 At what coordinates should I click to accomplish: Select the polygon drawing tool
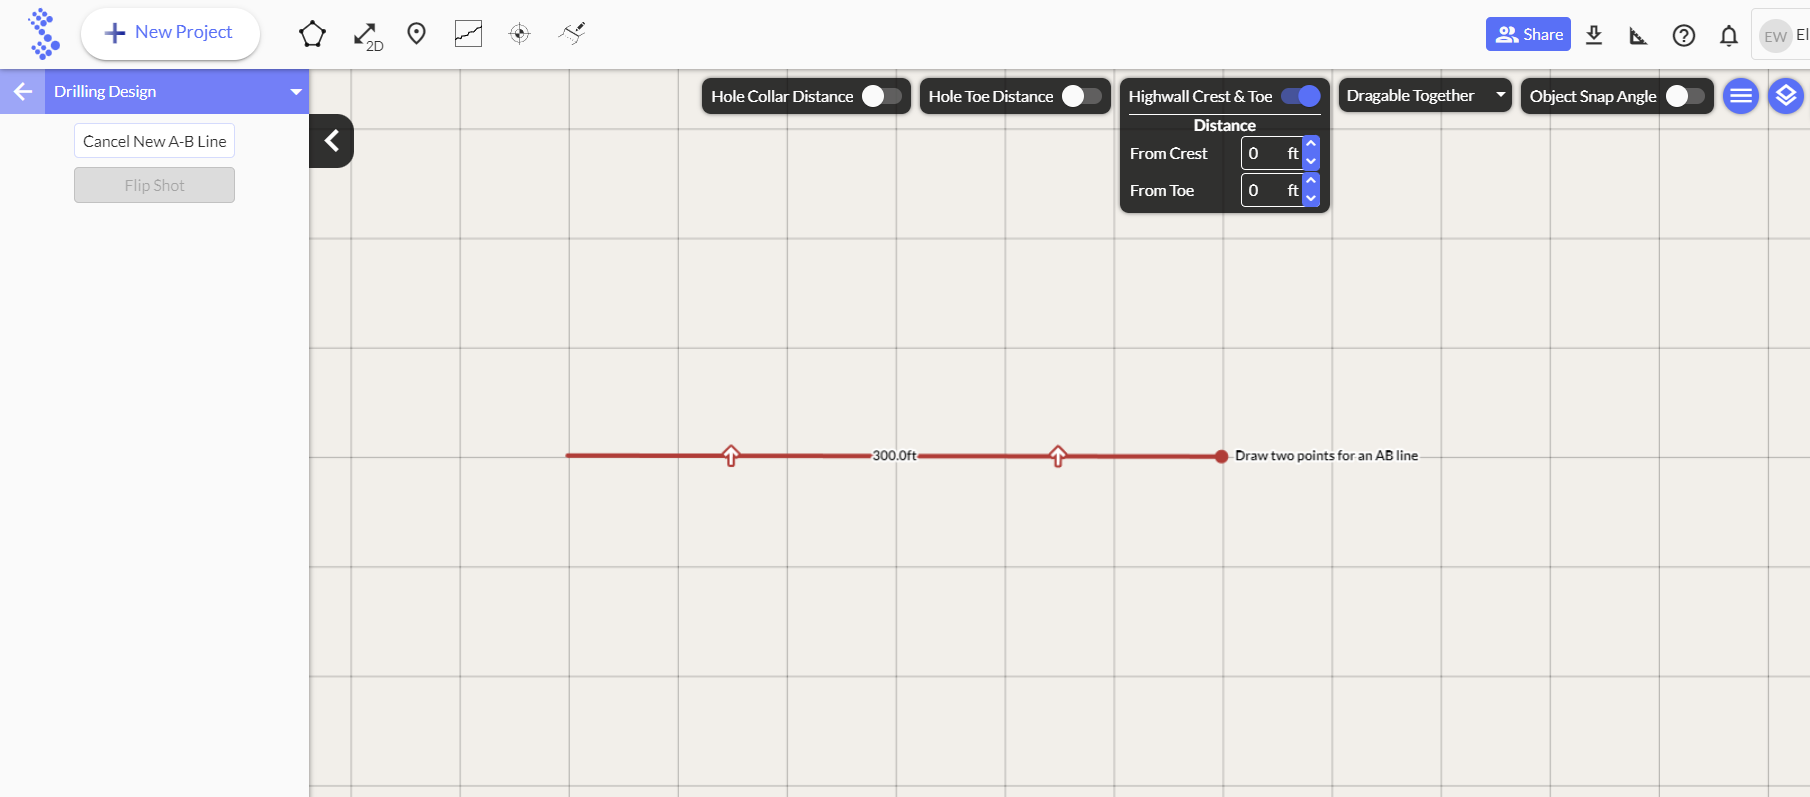pyautogui.click(x=312, y=34)
